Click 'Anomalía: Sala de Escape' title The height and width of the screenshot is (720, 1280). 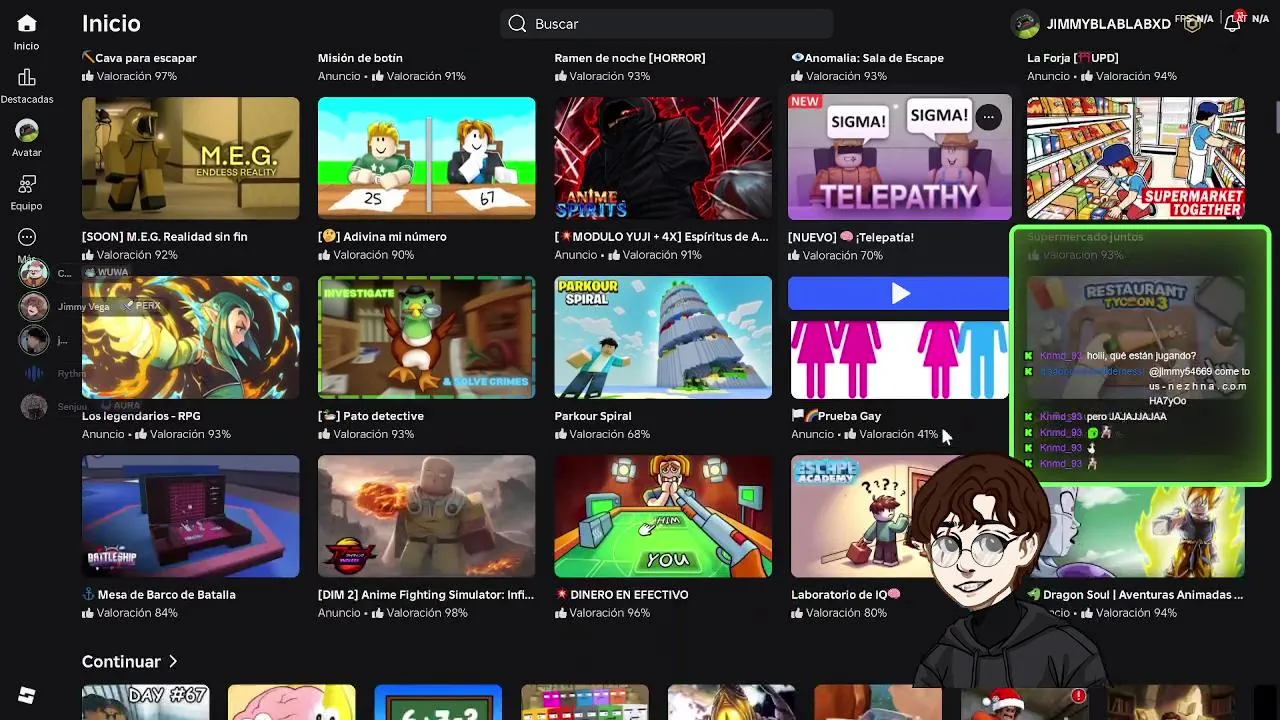pyautogui.click(x=868, y=58)
